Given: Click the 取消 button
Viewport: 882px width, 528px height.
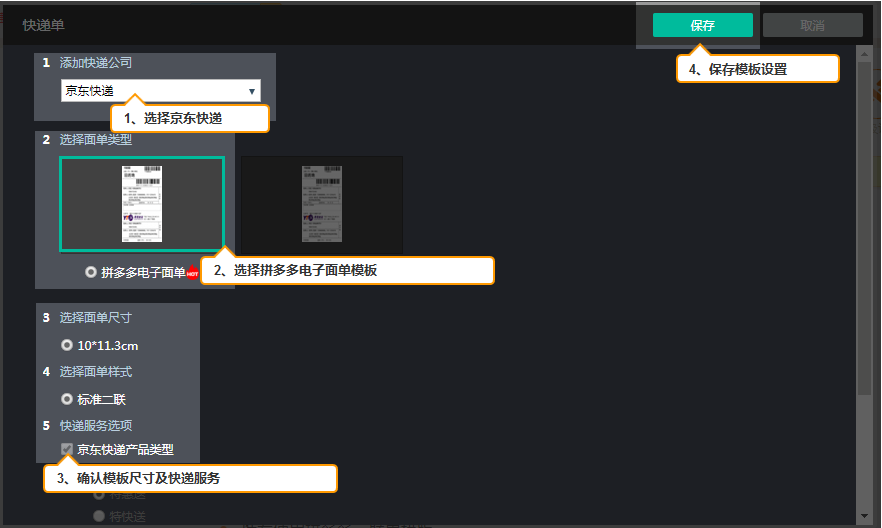Looking at the screenshot, I should click(813, 25).
